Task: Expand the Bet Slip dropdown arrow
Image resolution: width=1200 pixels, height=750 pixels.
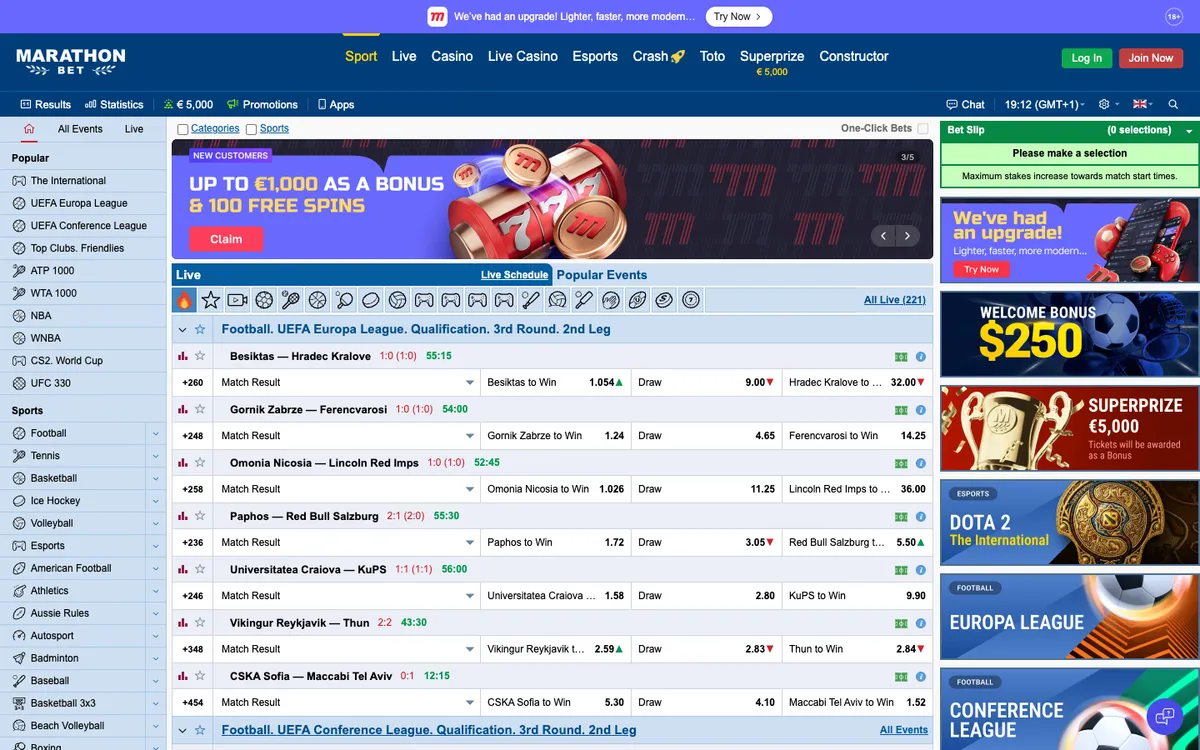Action: click(1189, 131)
